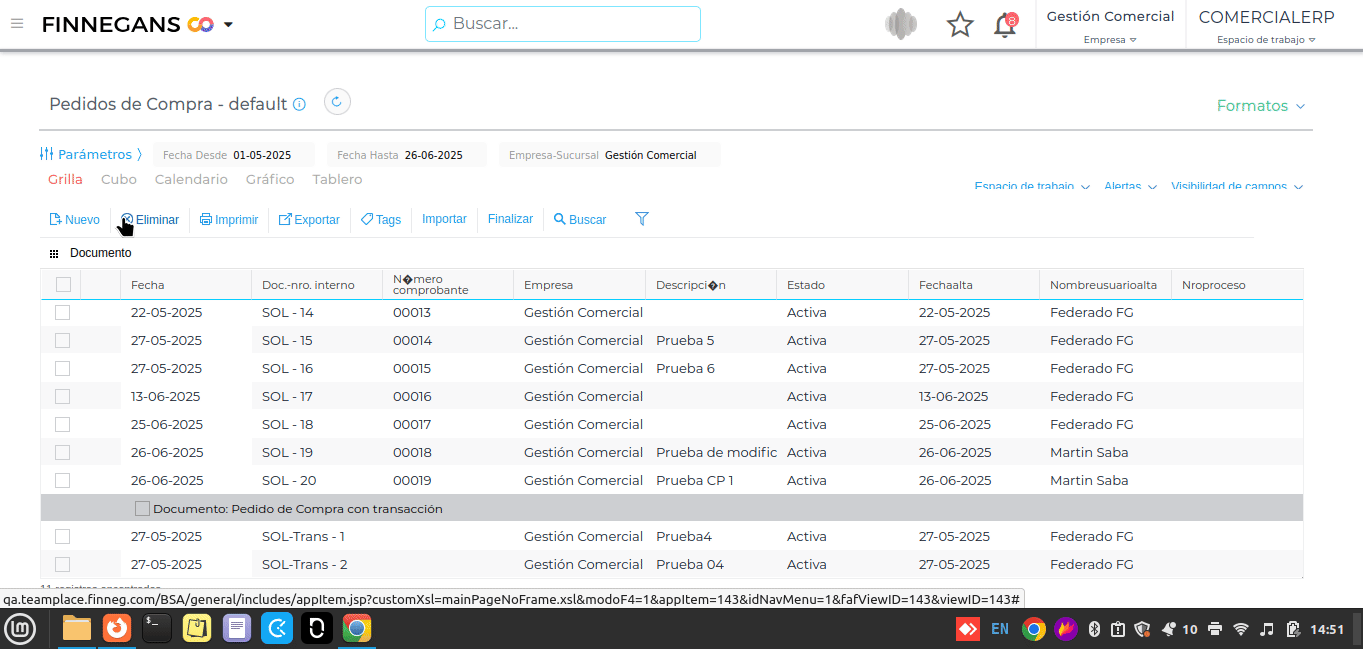Image resolution: width=1363 pixels, height=649 pixels.
Task: Switch to the Cubo view tab
Action: coord(119,180)
